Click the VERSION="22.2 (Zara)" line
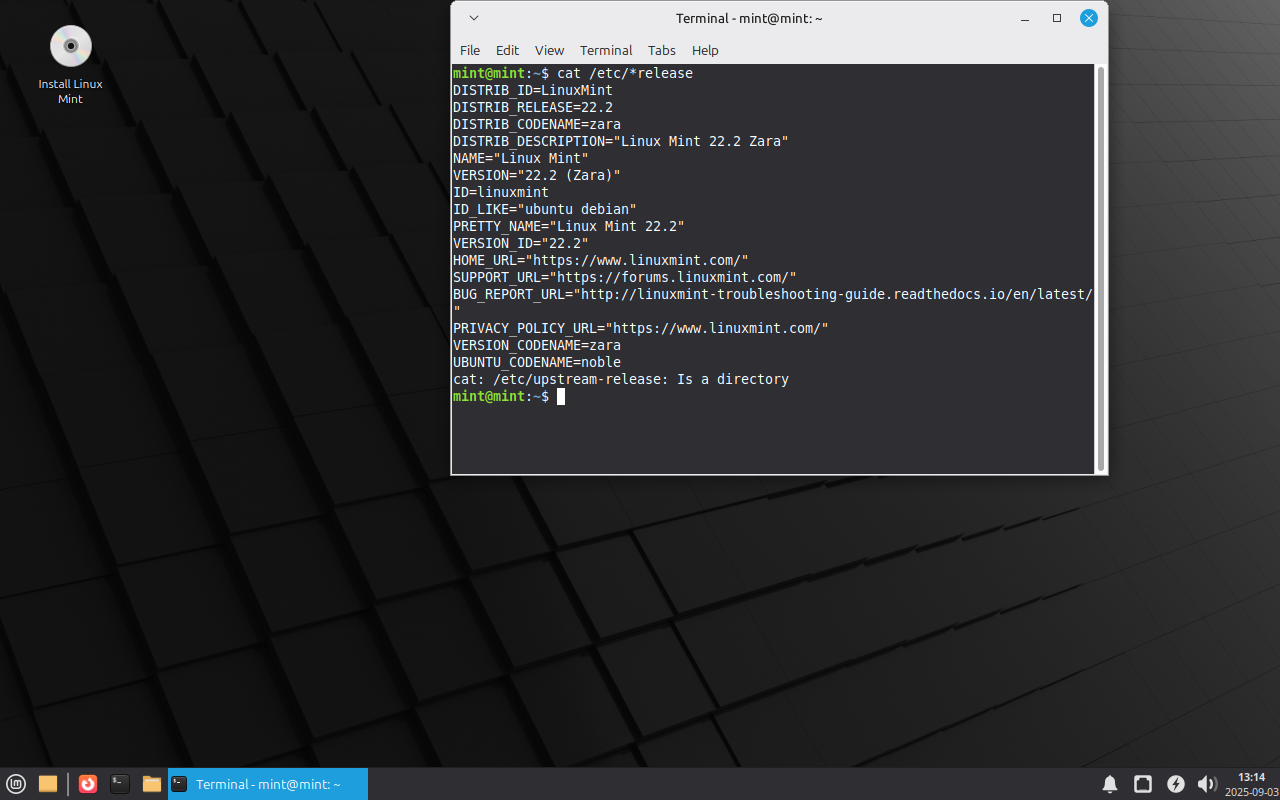This screenshot has height=800, width=1280. point(537,175)
